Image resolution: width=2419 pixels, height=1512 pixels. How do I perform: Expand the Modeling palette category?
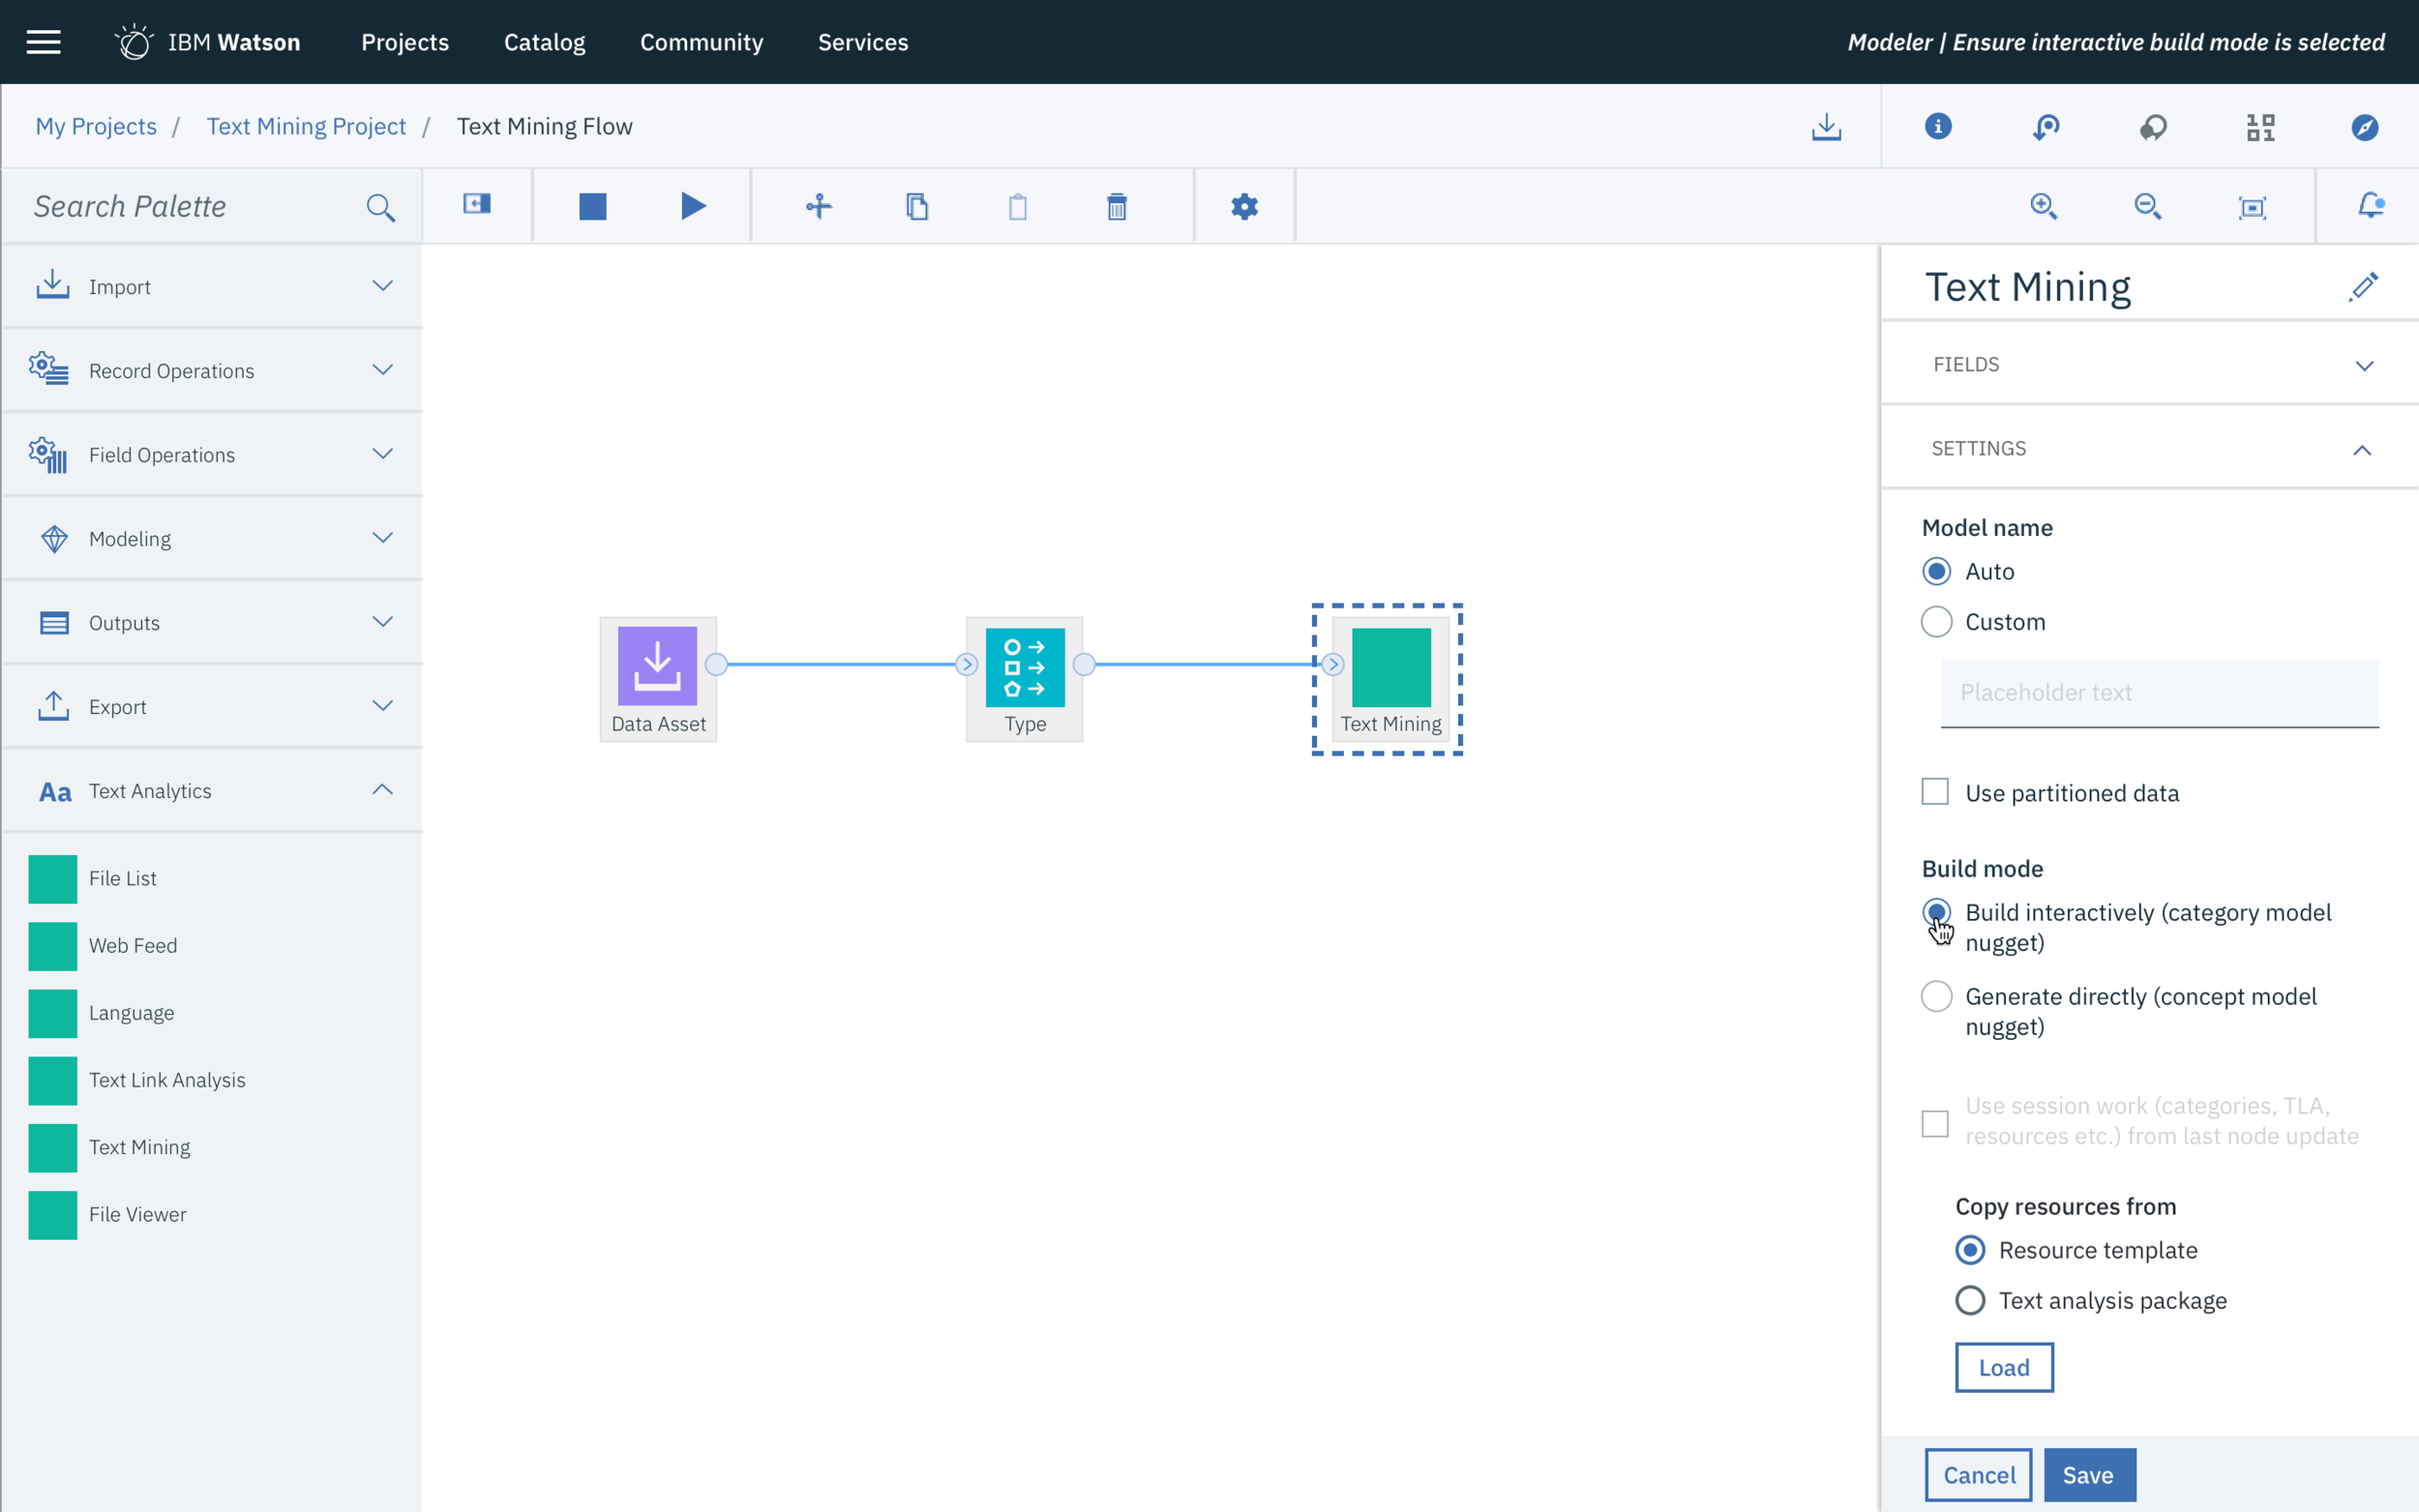[212, 538]
